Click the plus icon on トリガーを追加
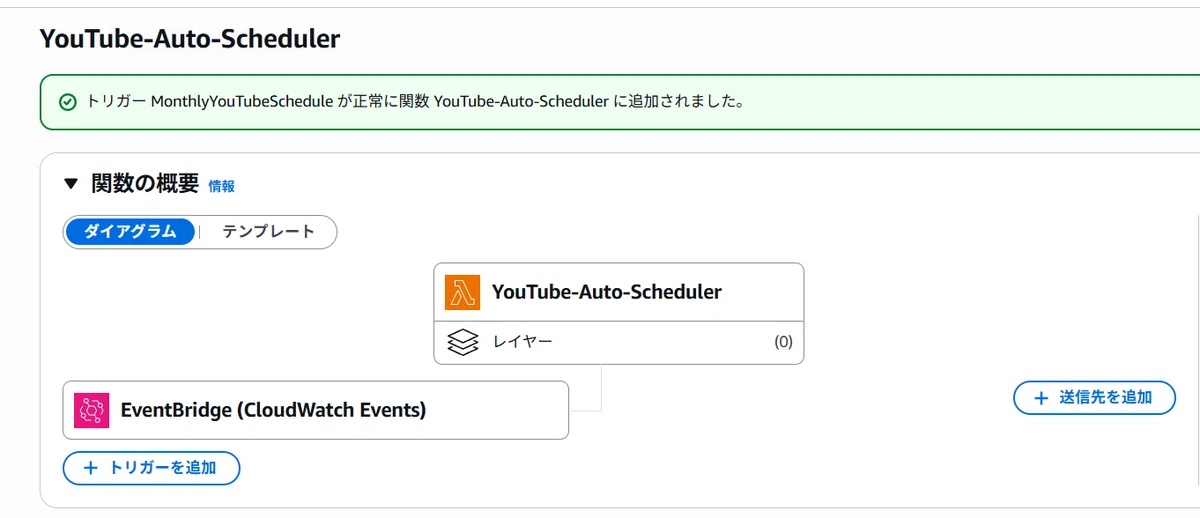 coord(91,468)
